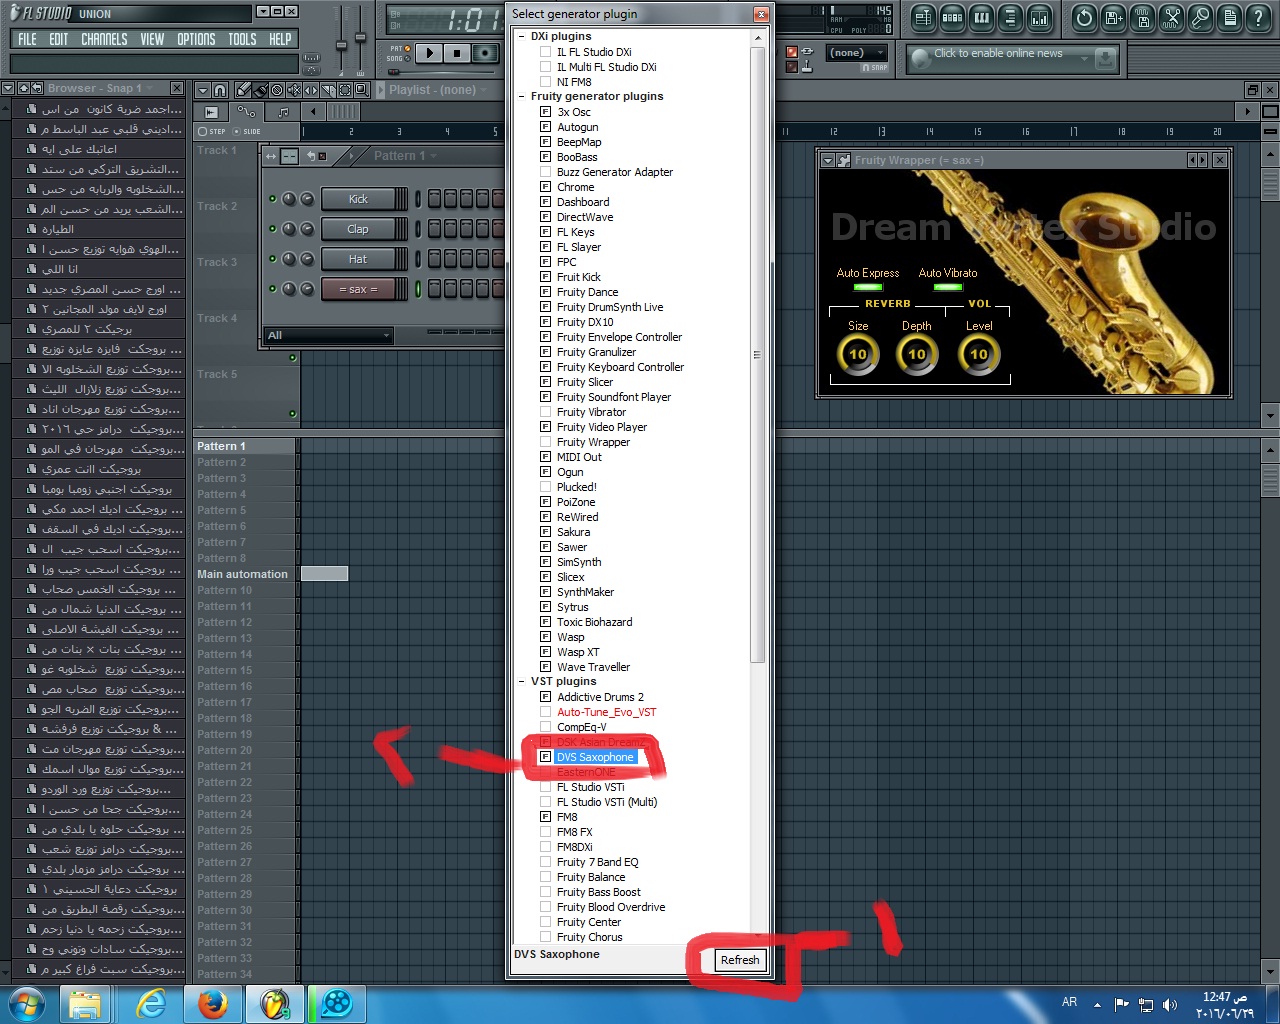Image resolution: width=1280 pixels, height=1024 pixels.
Task: Toggle the Sytrus plugin checkbox
Action: coord(545,607)
